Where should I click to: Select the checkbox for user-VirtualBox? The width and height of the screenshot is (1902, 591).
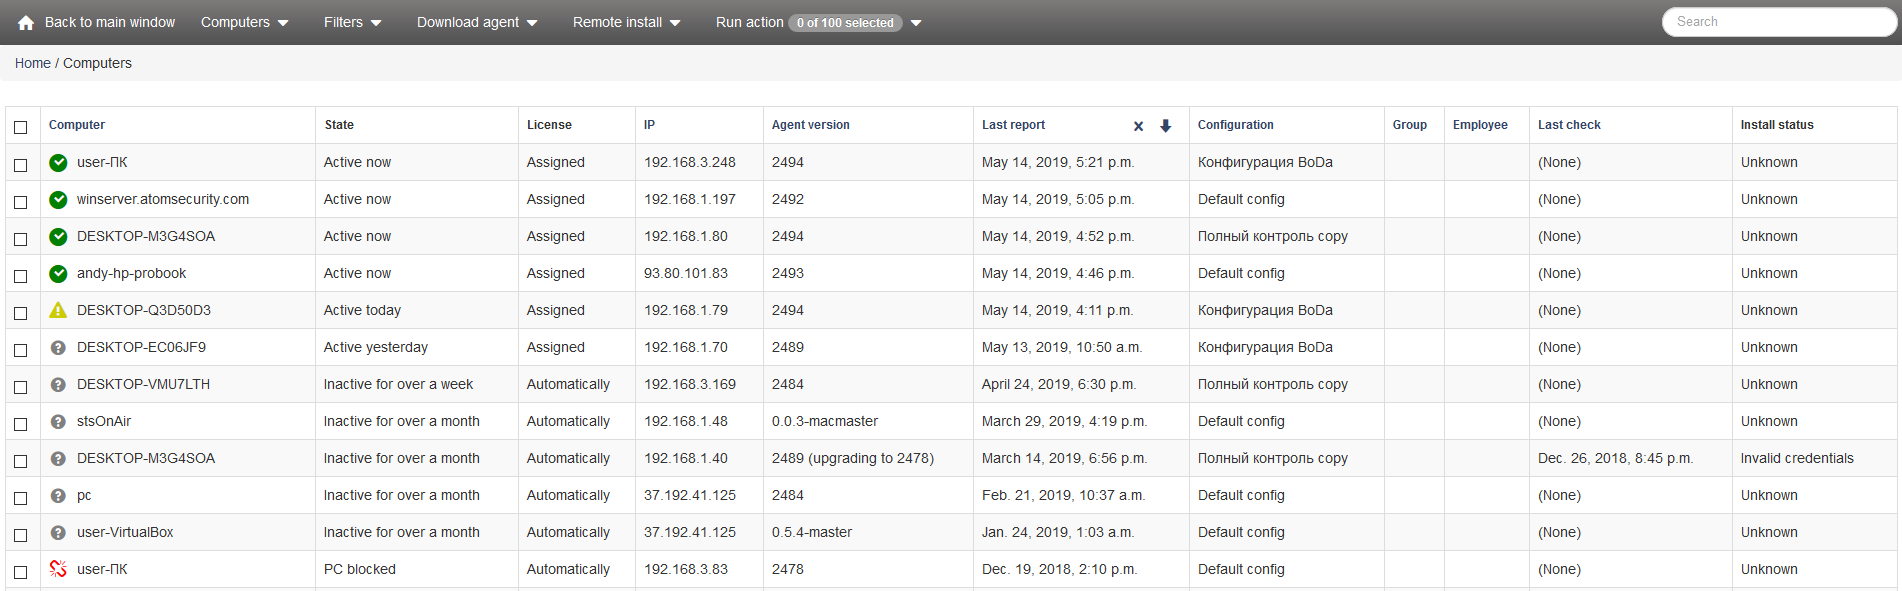[x=20, y=535]
